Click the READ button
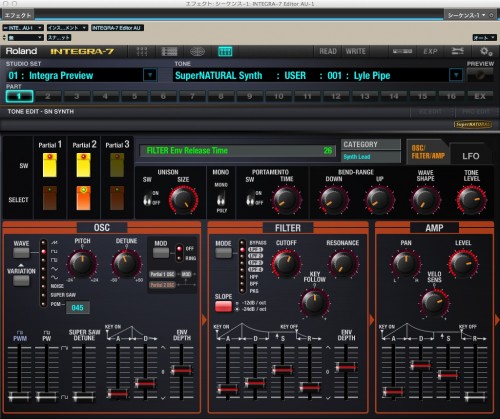Image resolution: width=500 pixels, height=419 pixels. click(328, 51)
